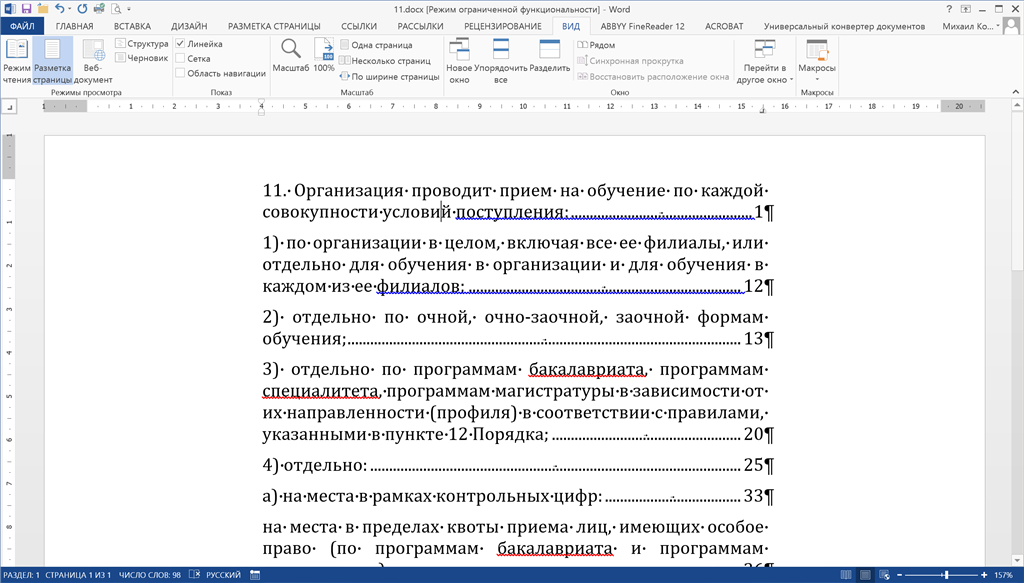Open the user account Михаил Ко... dropdown
The width and height of the screenshot is (1024, 583).
coord(971,26)
